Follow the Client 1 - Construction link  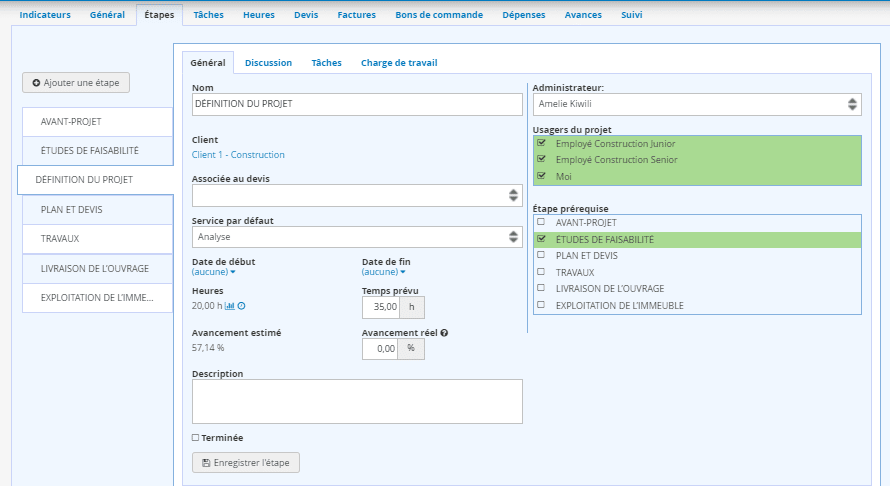[238, 155]
